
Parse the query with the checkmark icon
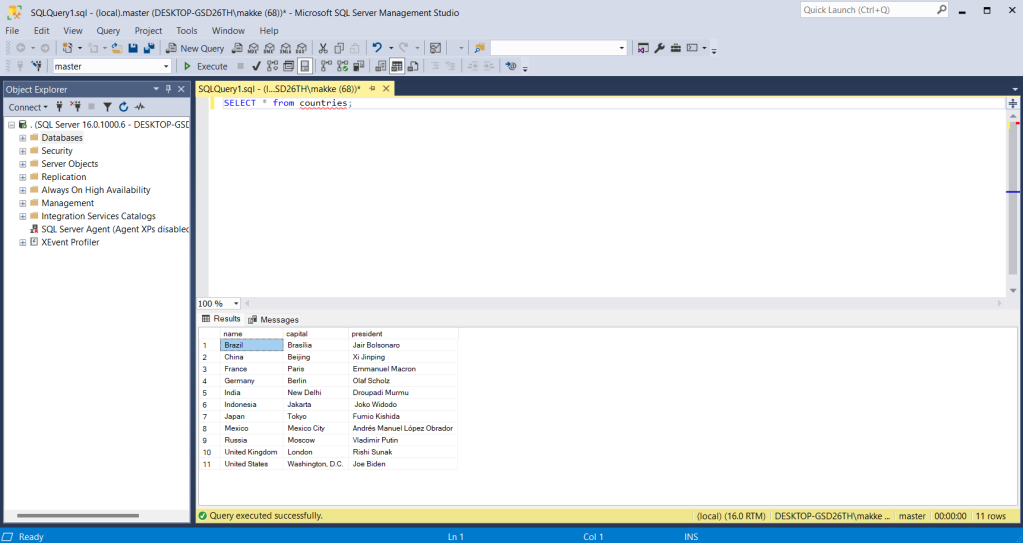point(256,66)
